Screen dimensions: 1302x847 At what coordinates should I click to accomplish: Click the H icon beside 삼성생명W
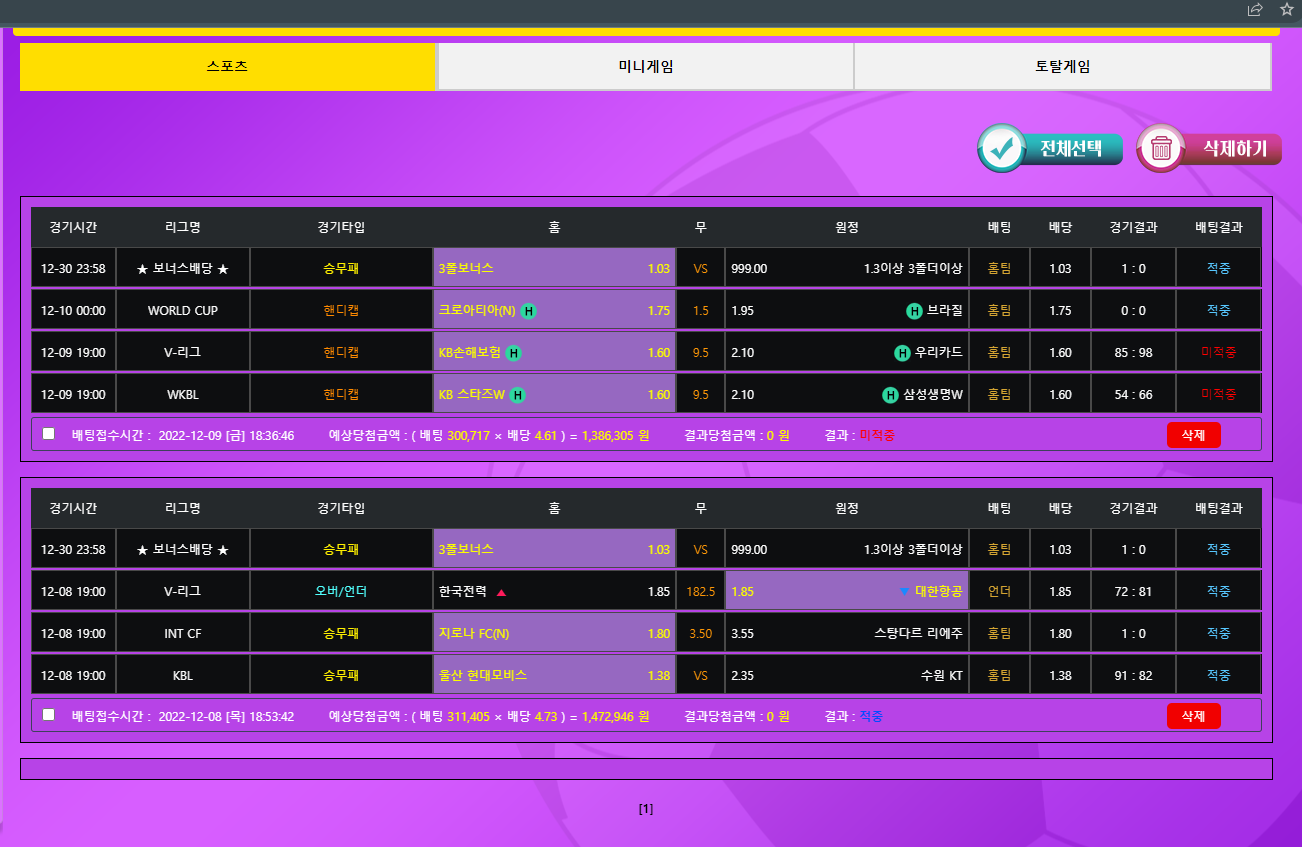(890, 395)
